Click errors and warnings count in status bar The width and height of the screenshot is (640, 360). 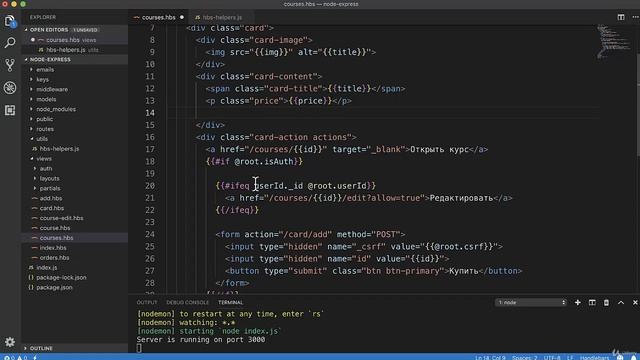(x=15, y=358)
